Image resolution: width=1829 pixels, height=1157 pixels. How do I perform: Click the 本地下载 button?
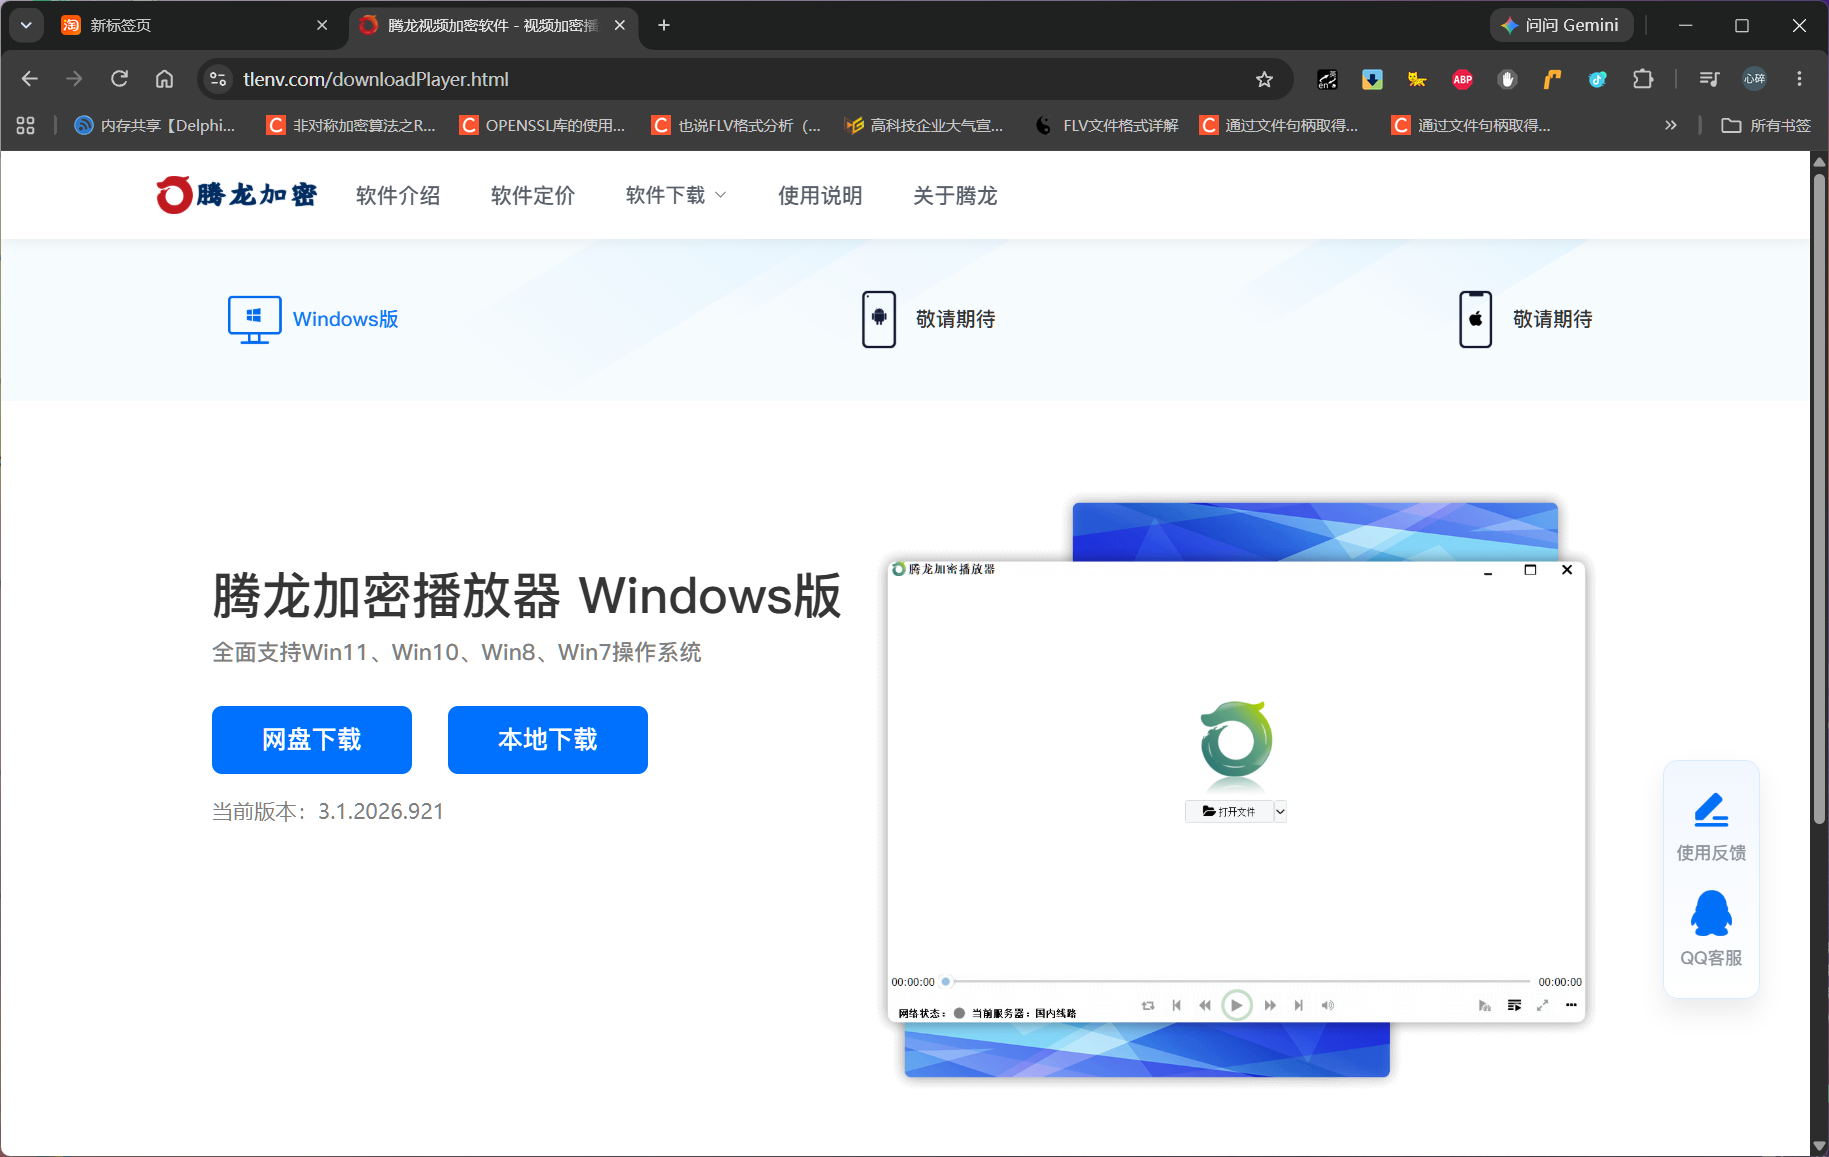pos(548,739)
